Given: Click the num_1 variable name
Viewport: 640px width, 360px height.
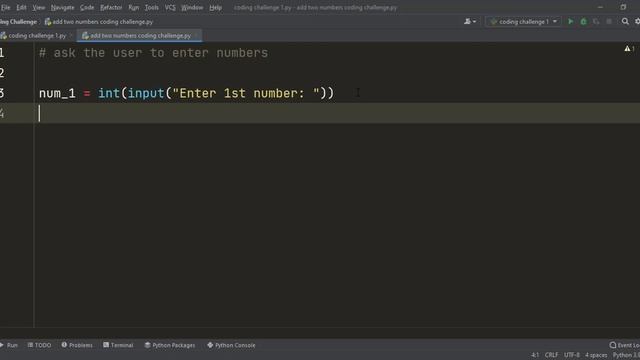Looking at the screenshot, I should click(57, 93).
